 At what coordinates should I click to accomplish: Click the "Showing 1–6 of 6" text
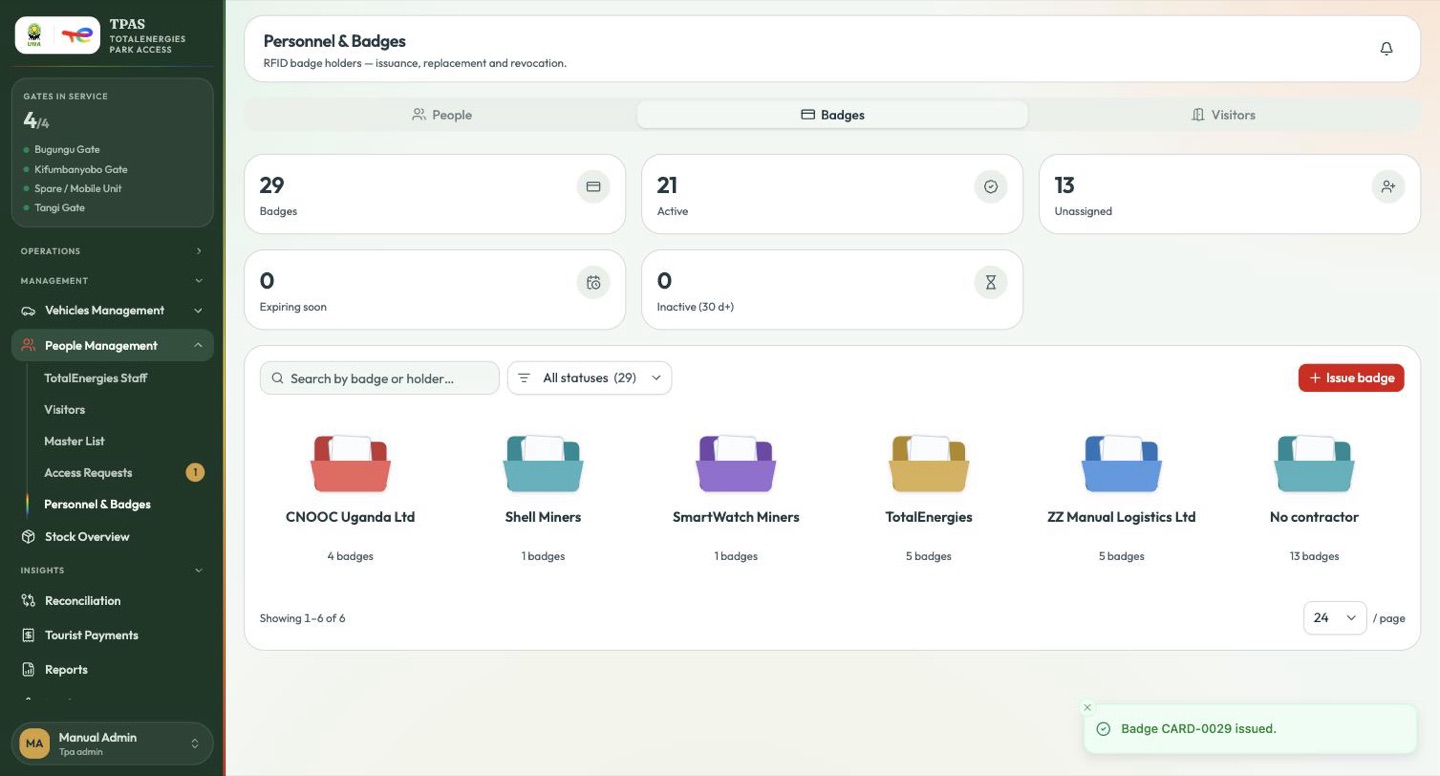click(x=302, y=618)
